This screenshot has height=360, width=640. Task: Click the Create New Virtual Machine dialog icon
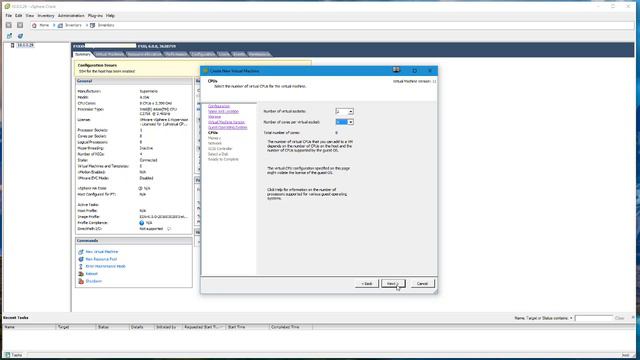(x=206, y=71)
